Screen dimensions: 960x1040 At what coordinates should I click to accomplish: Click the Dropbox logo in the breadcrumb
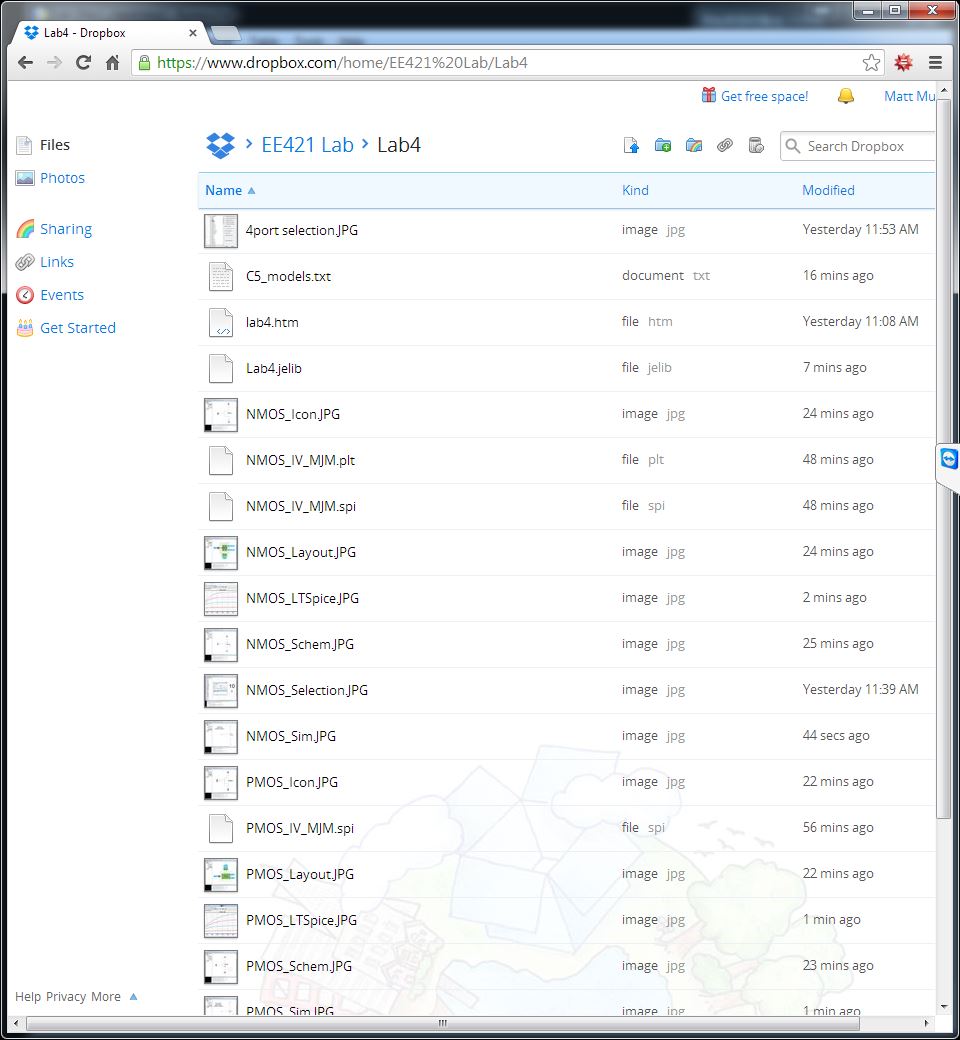220,145
